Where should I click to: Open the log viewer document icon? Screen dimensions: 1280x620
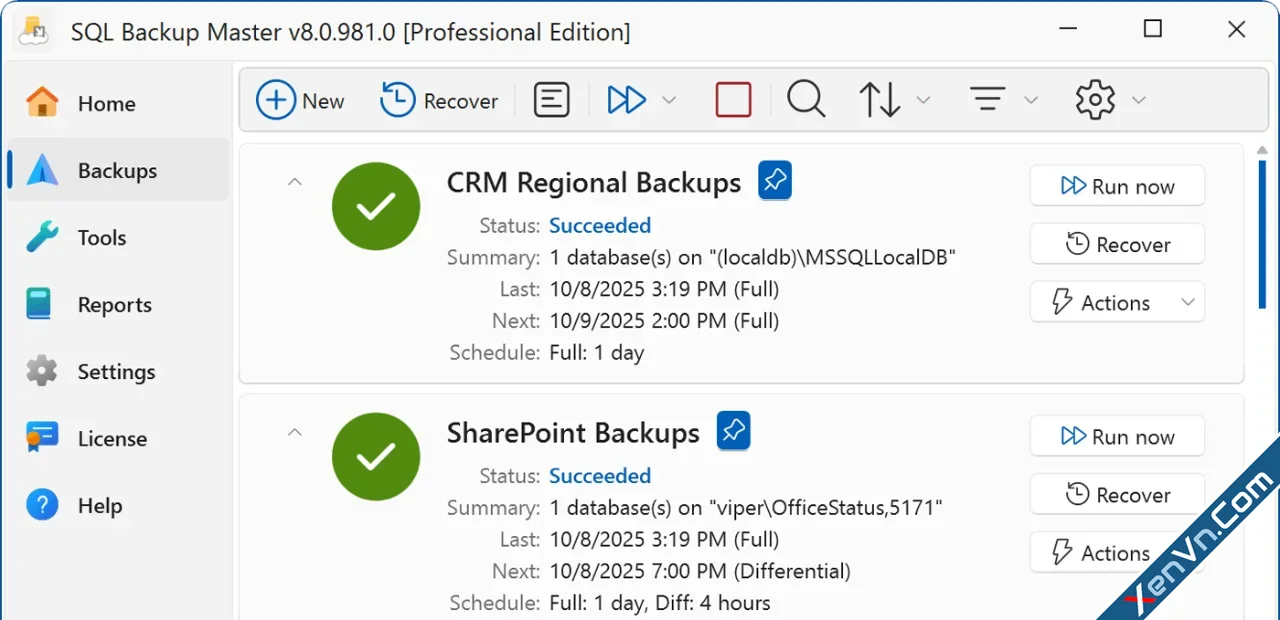[x=551, y=100]
